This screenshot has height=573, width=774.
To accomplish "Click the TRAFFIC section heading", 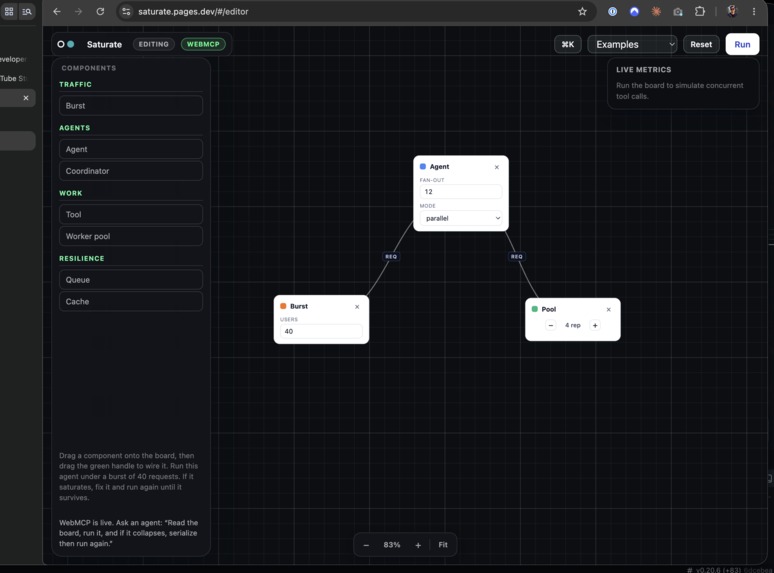I will click(x=76, y=84).
